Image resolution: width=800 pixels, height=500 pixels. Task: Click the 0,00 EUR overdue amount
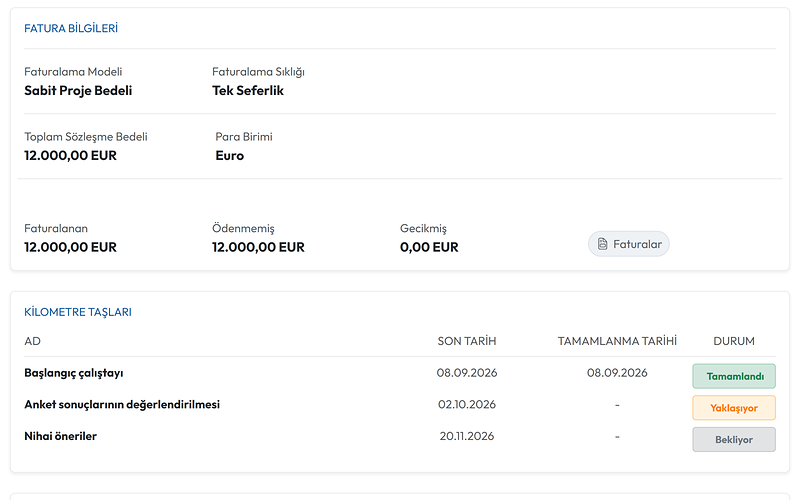[429, 247]
